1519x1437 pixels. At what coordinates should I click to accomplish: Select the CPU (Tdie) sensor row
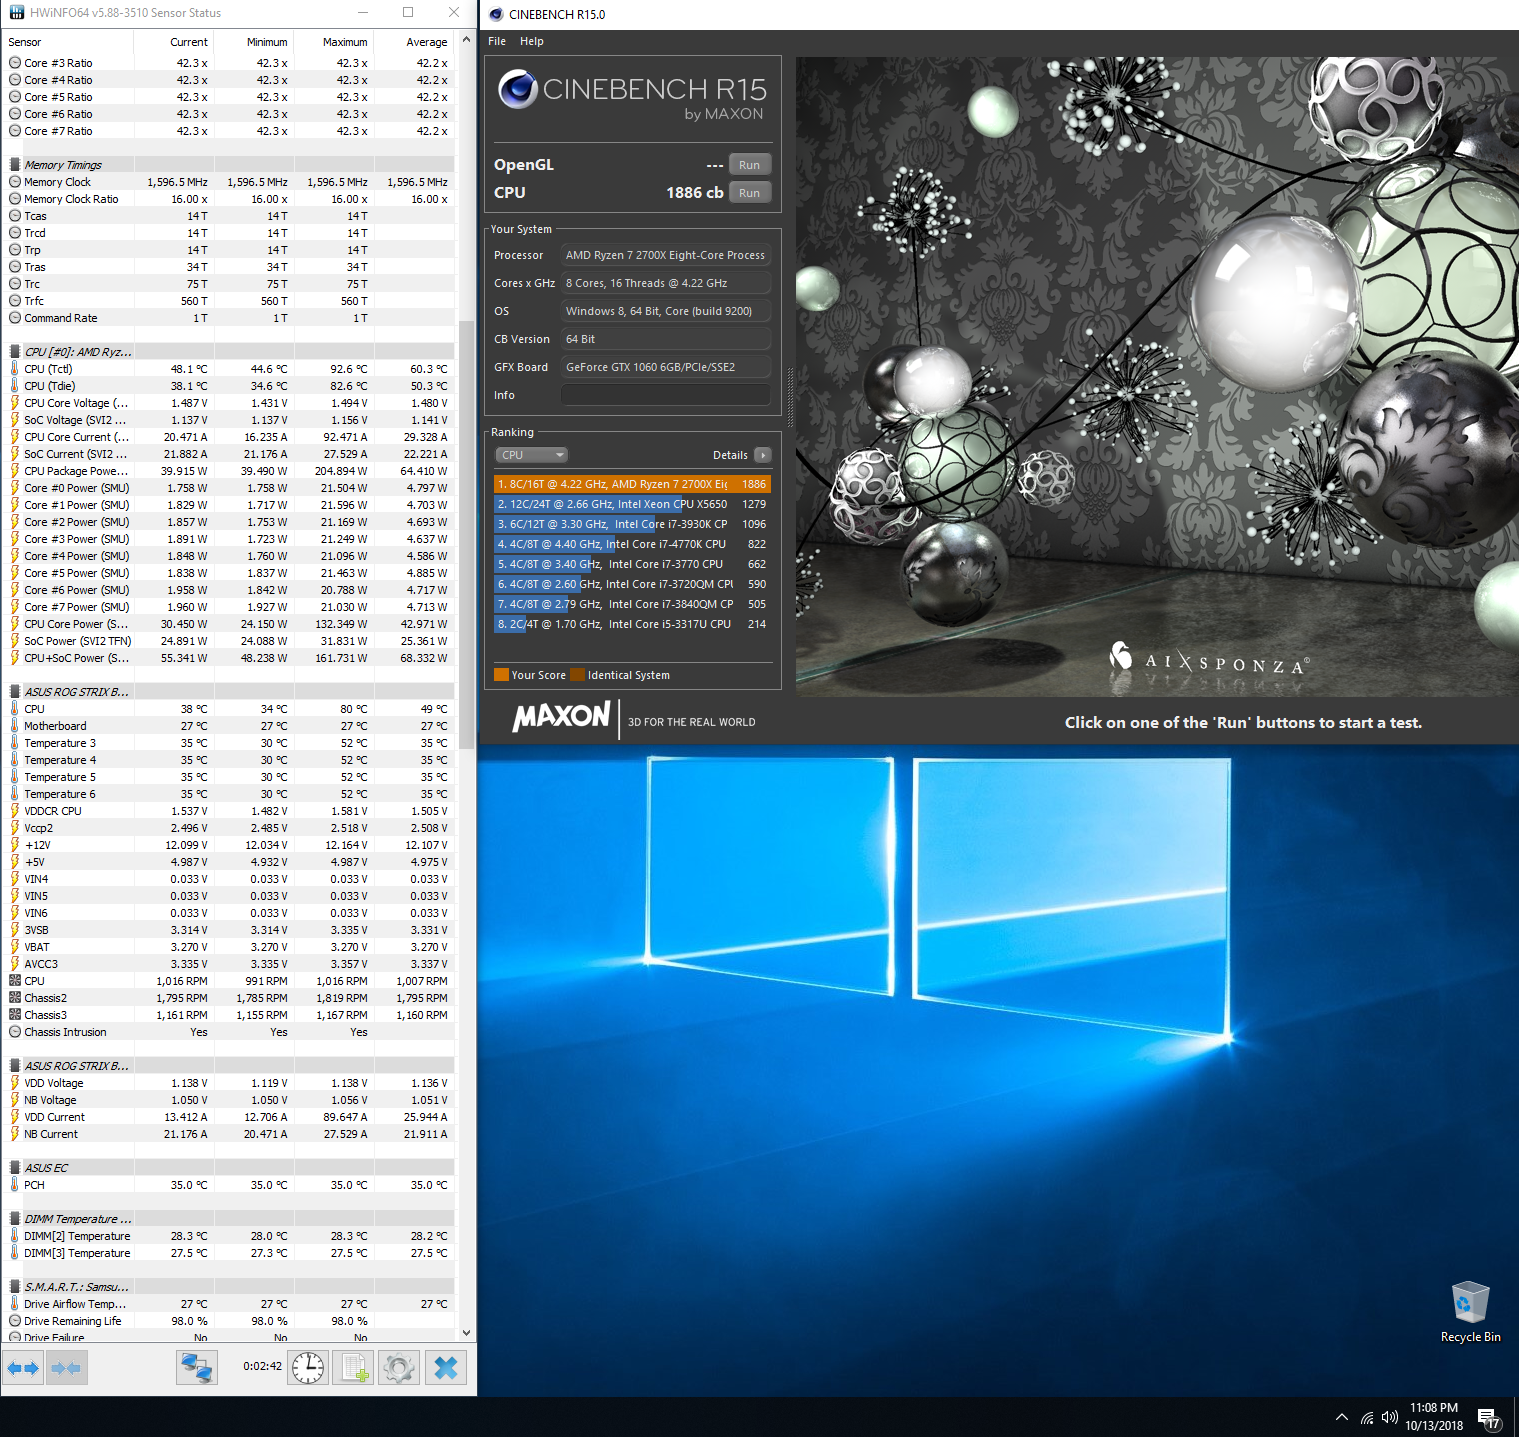coord(229,386)
